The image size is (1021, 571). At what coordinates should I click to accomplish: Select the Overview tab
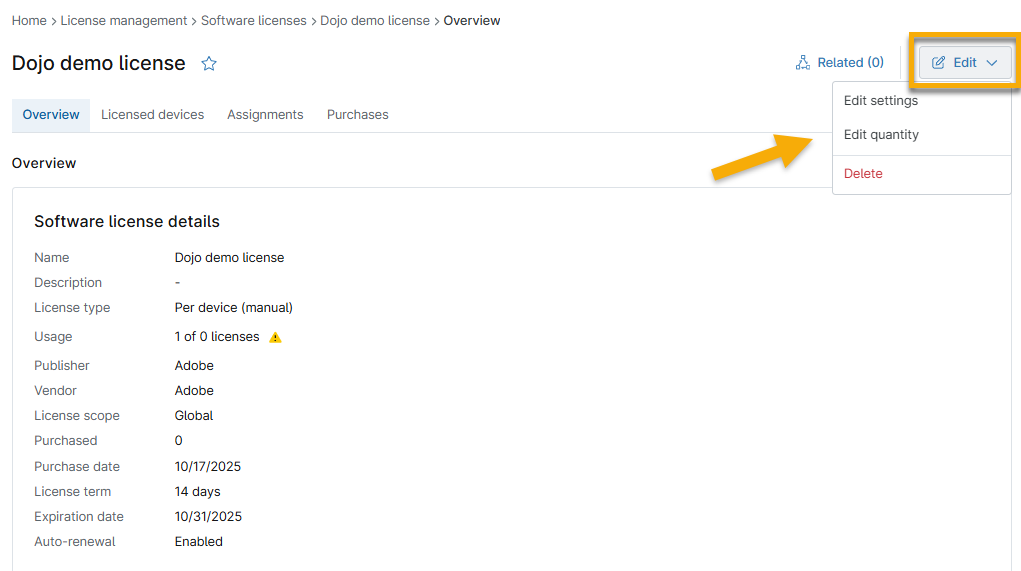coord(51,115)
